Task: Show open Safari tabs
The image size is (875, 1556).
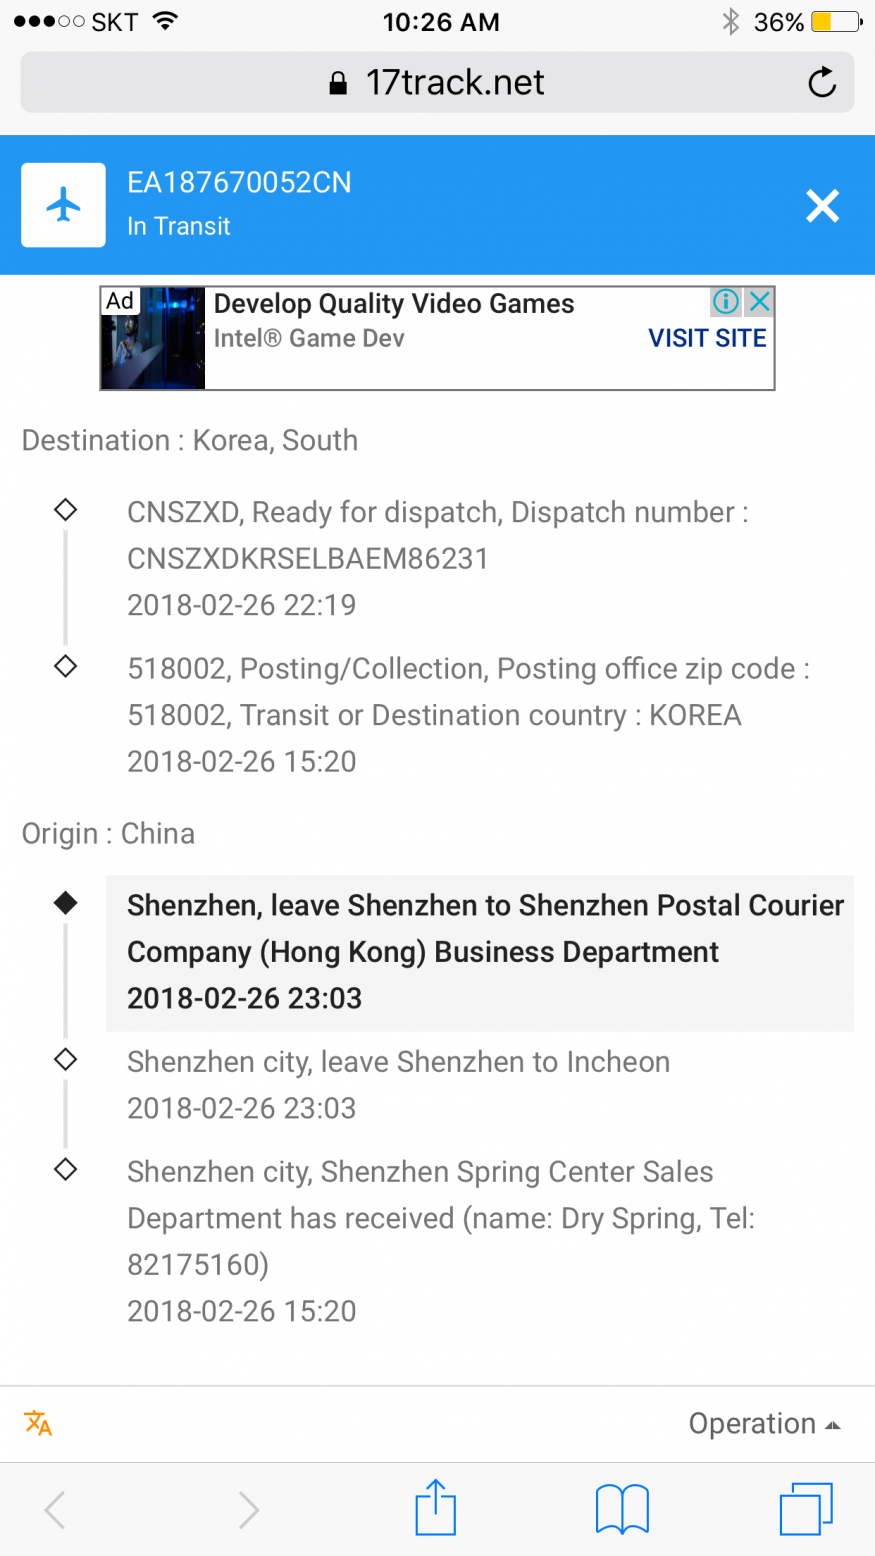Action: pos(805,1508)
